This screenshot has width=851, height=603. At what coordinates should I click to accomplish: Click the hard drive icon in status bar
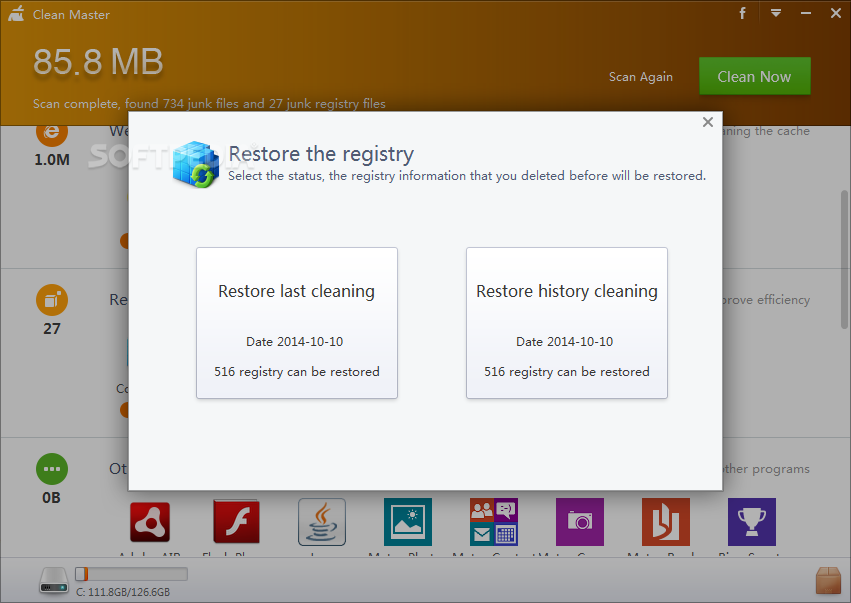coord(54,580)
